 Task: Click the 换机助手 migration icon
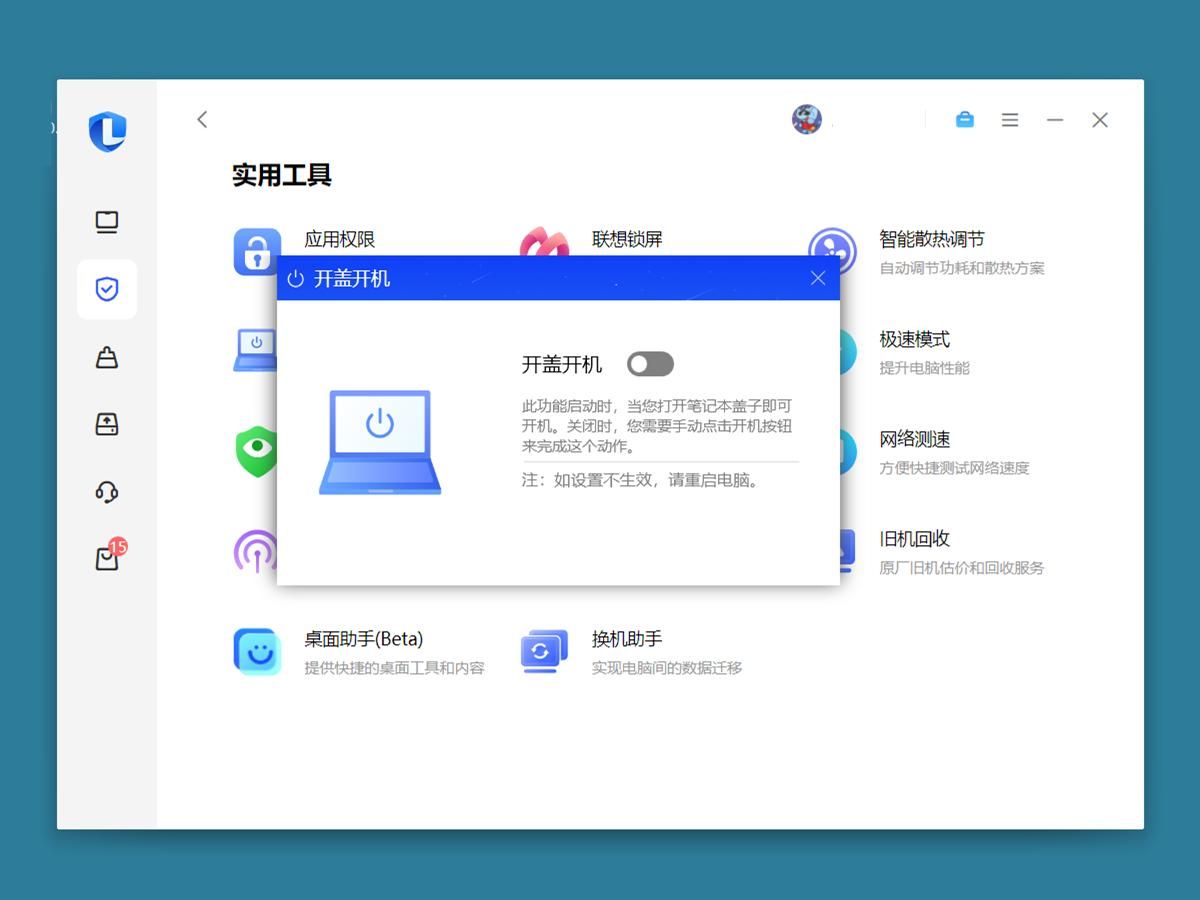click(x=543, y=651)
